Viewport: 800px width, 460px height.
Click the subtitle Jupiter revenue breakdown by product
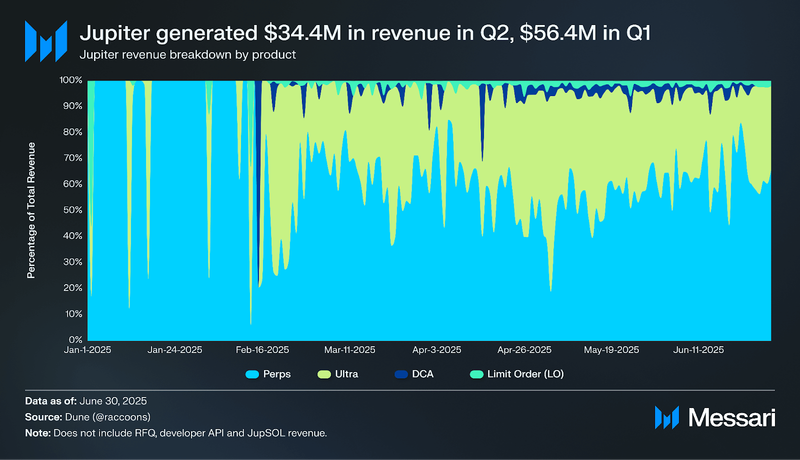click(188, 55)
